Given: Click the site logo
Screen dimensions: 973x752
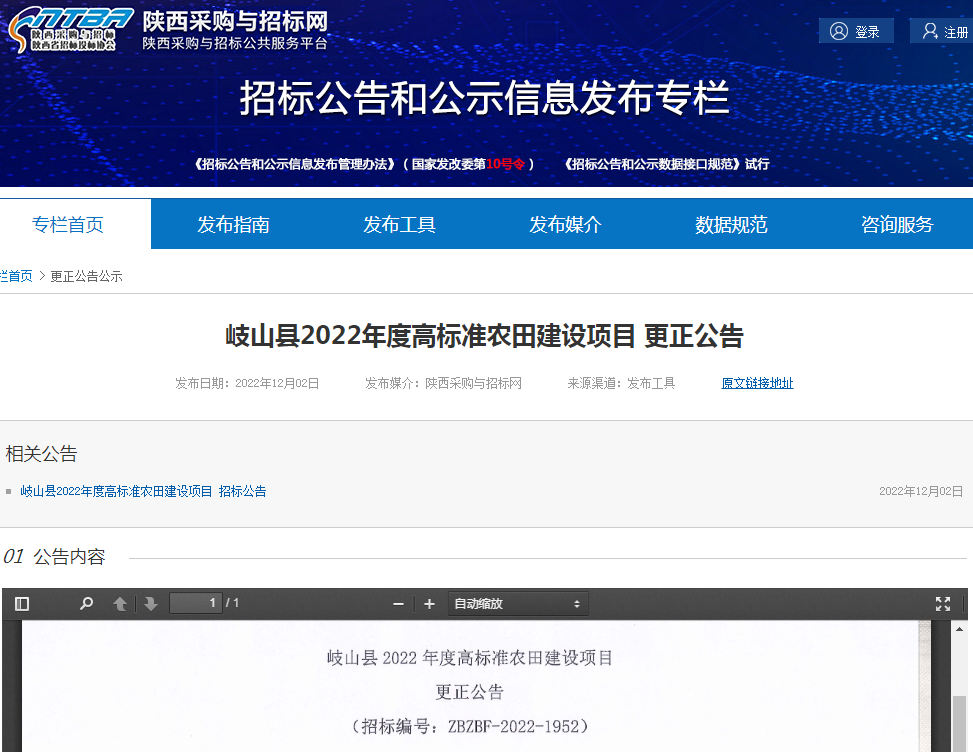Looking at the screenshot, I should 70,30.
